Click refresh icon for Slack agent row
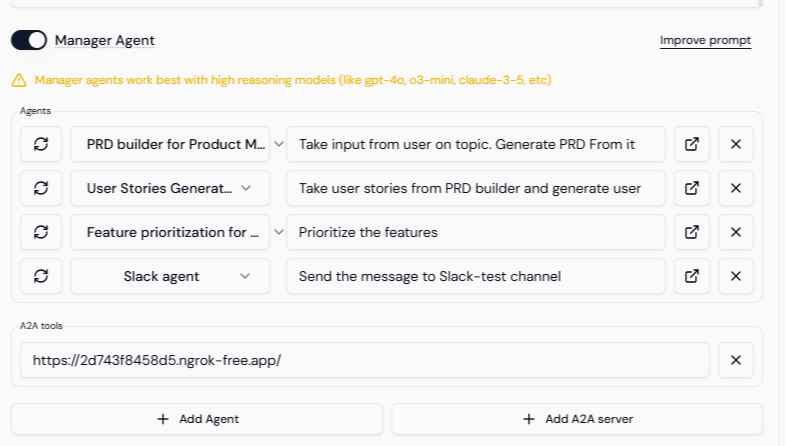Viewport: 786px width, 446px height. coord(41,276)
